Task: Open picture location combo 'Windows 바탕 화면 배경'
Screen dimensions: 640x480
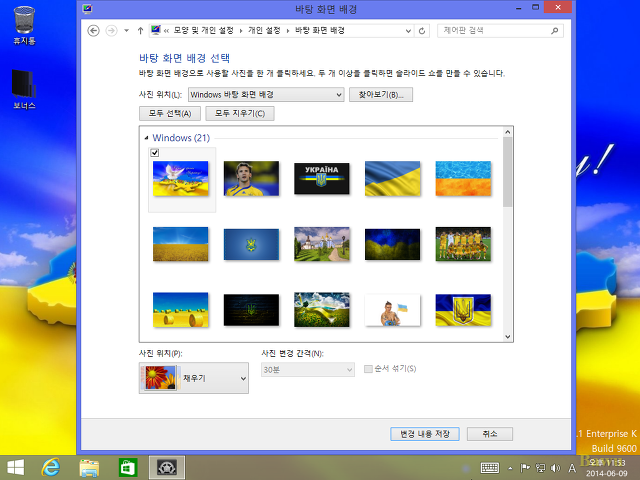Action: (x=266, y=95)
